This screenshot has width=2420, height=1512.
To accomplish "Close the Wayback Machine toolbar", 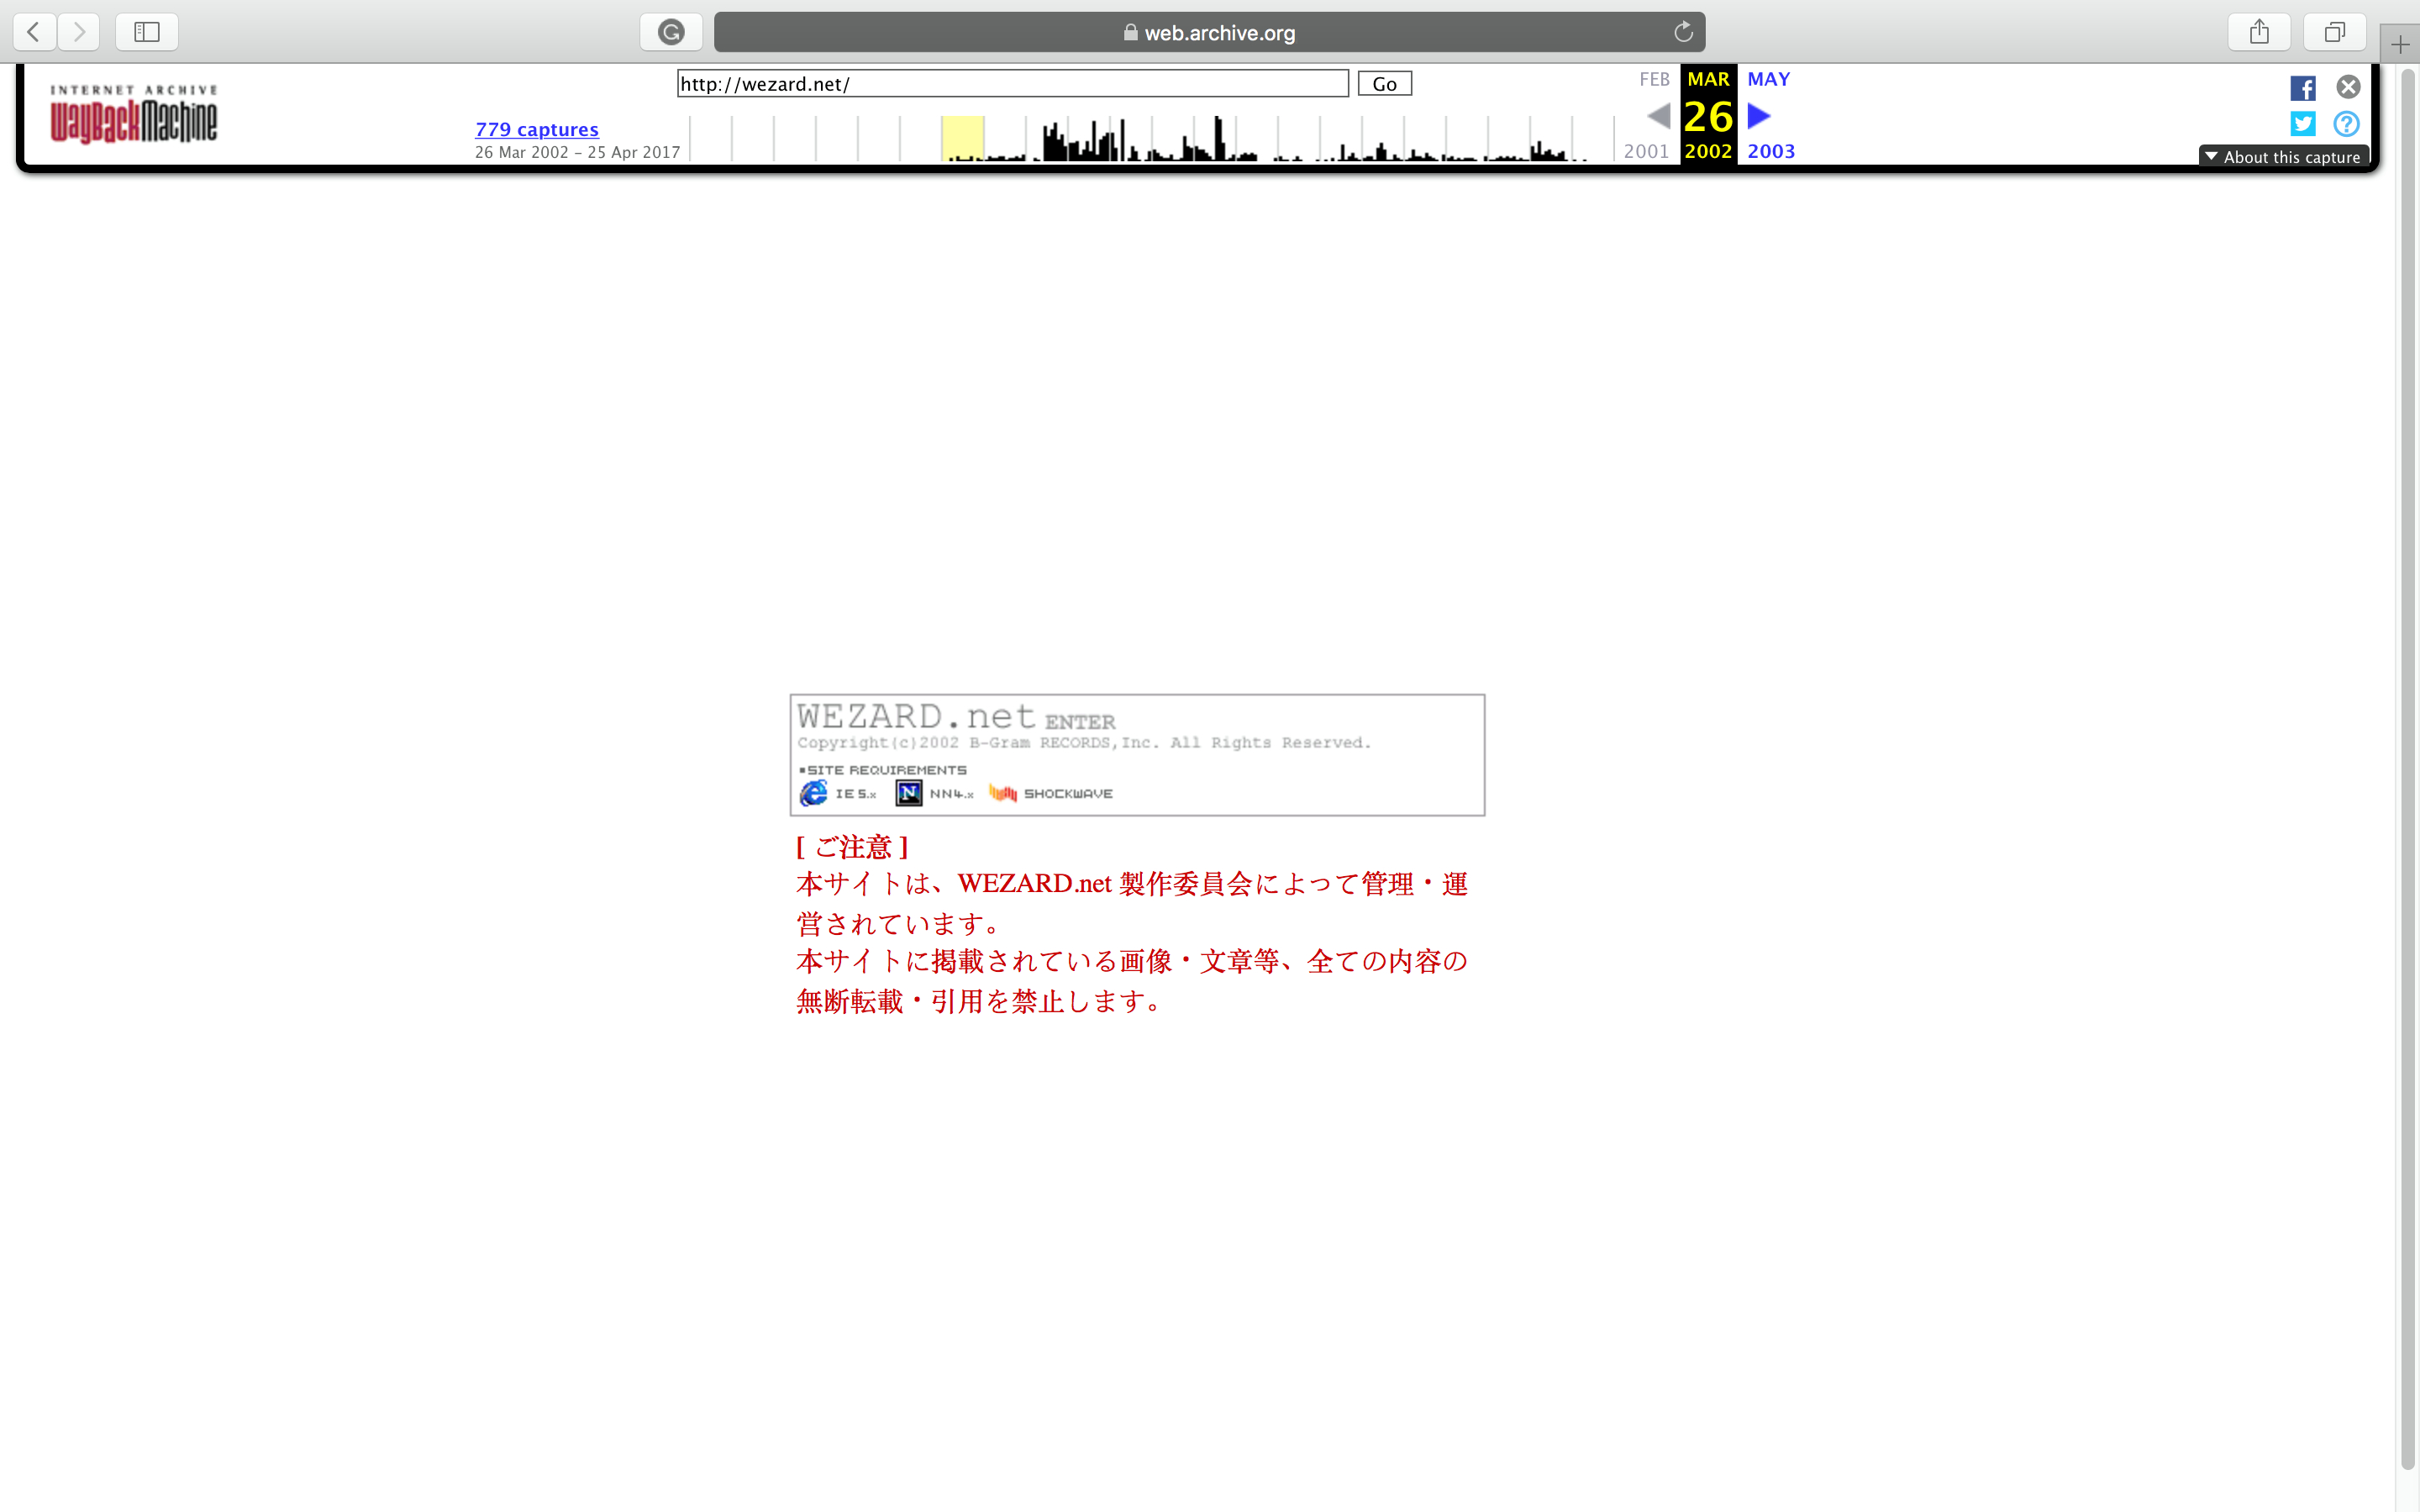I will [2348, 87].
